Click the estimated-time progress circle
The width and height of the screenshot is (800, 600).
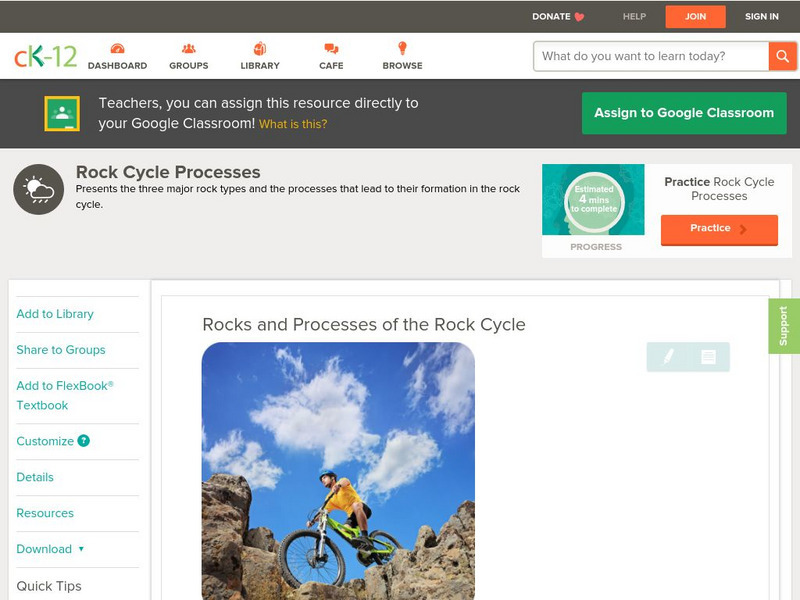pos(594,199)
